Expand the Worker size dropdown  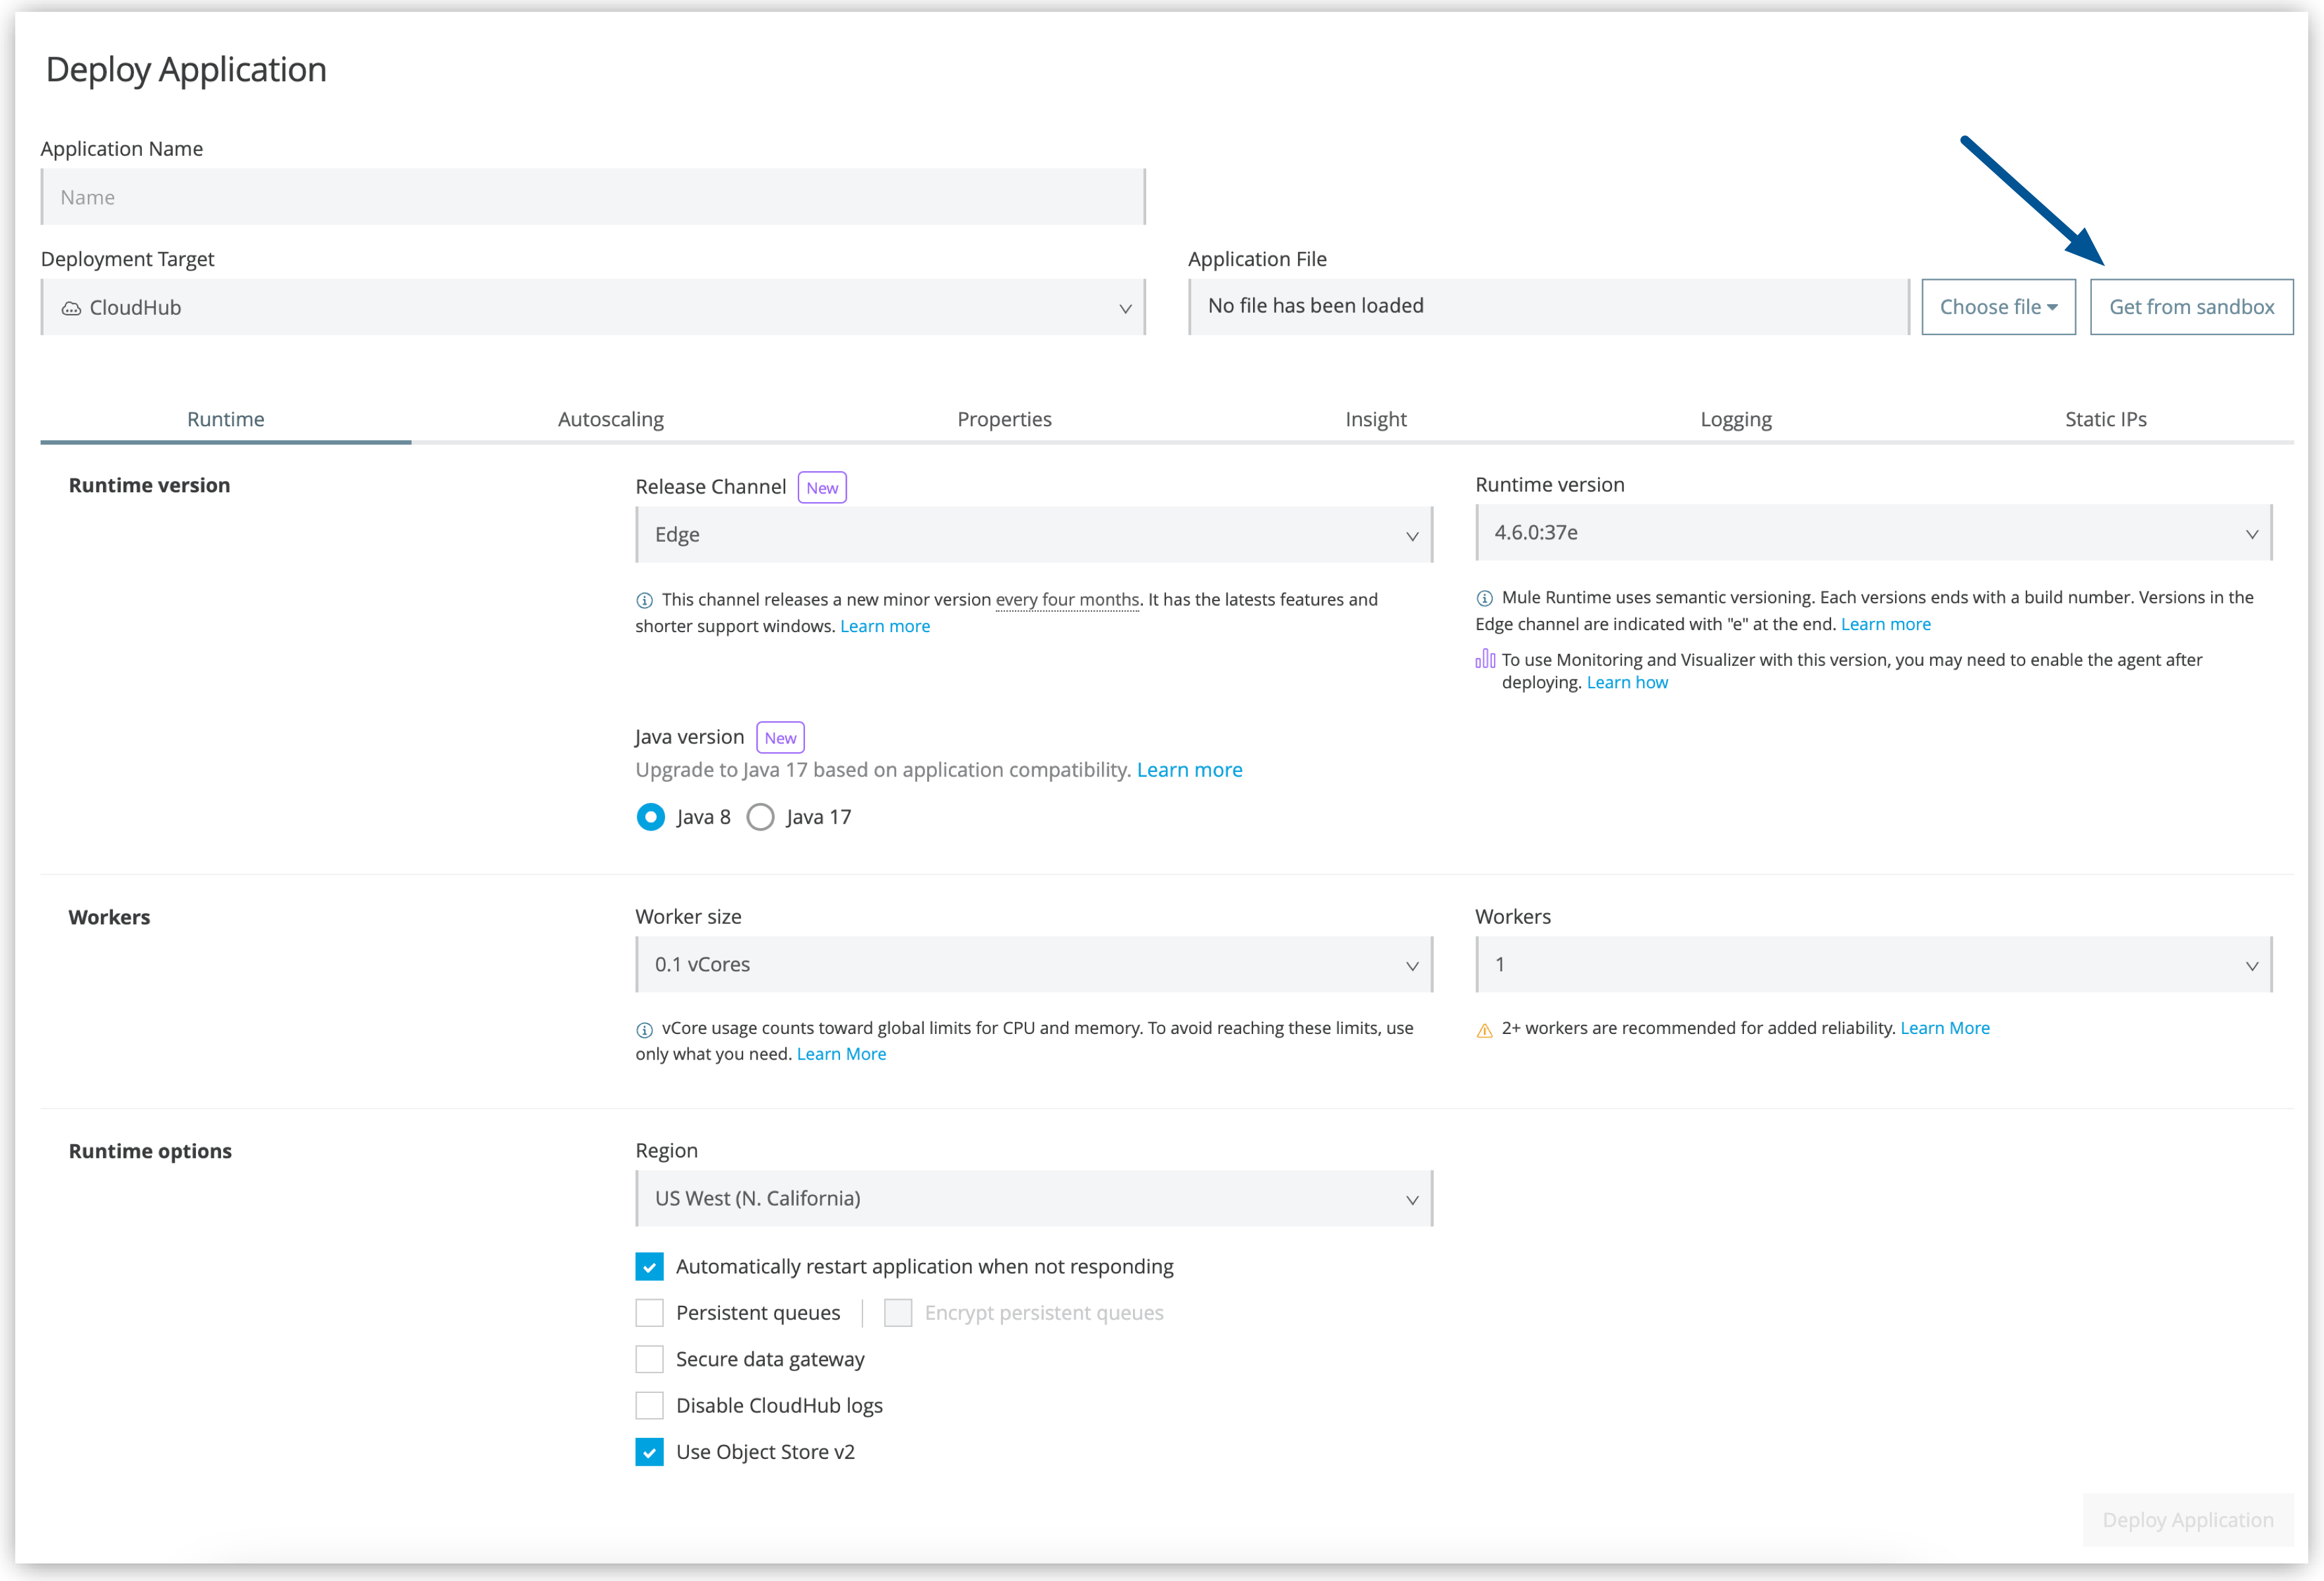[1032, 965]
